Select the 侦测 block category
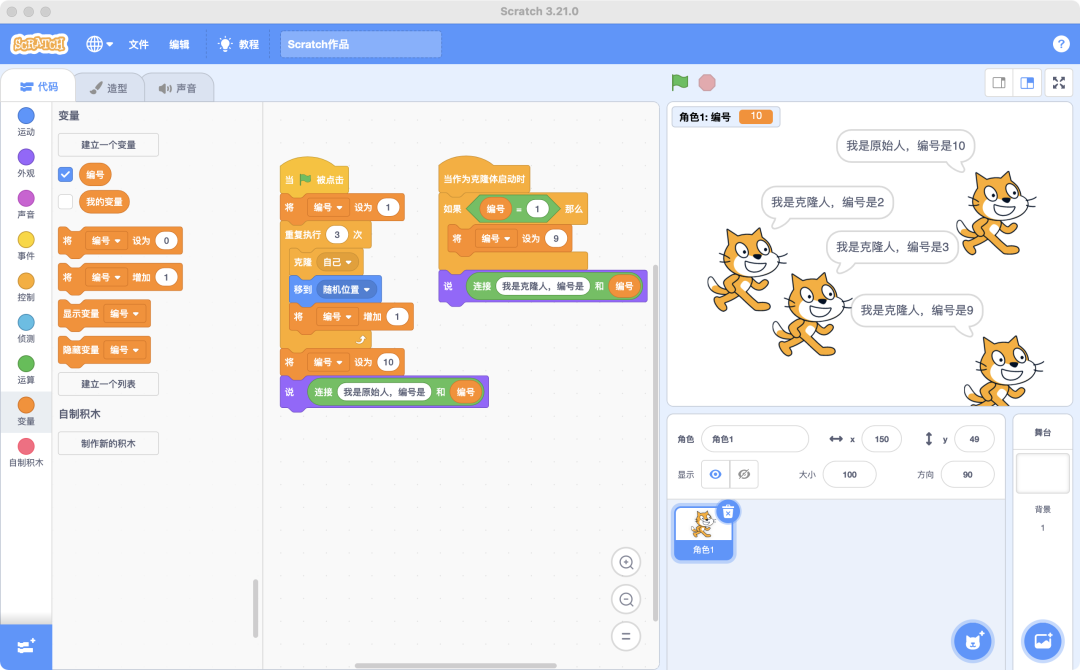This screenshot has width=1080, height=670. [x=26, y=328]
